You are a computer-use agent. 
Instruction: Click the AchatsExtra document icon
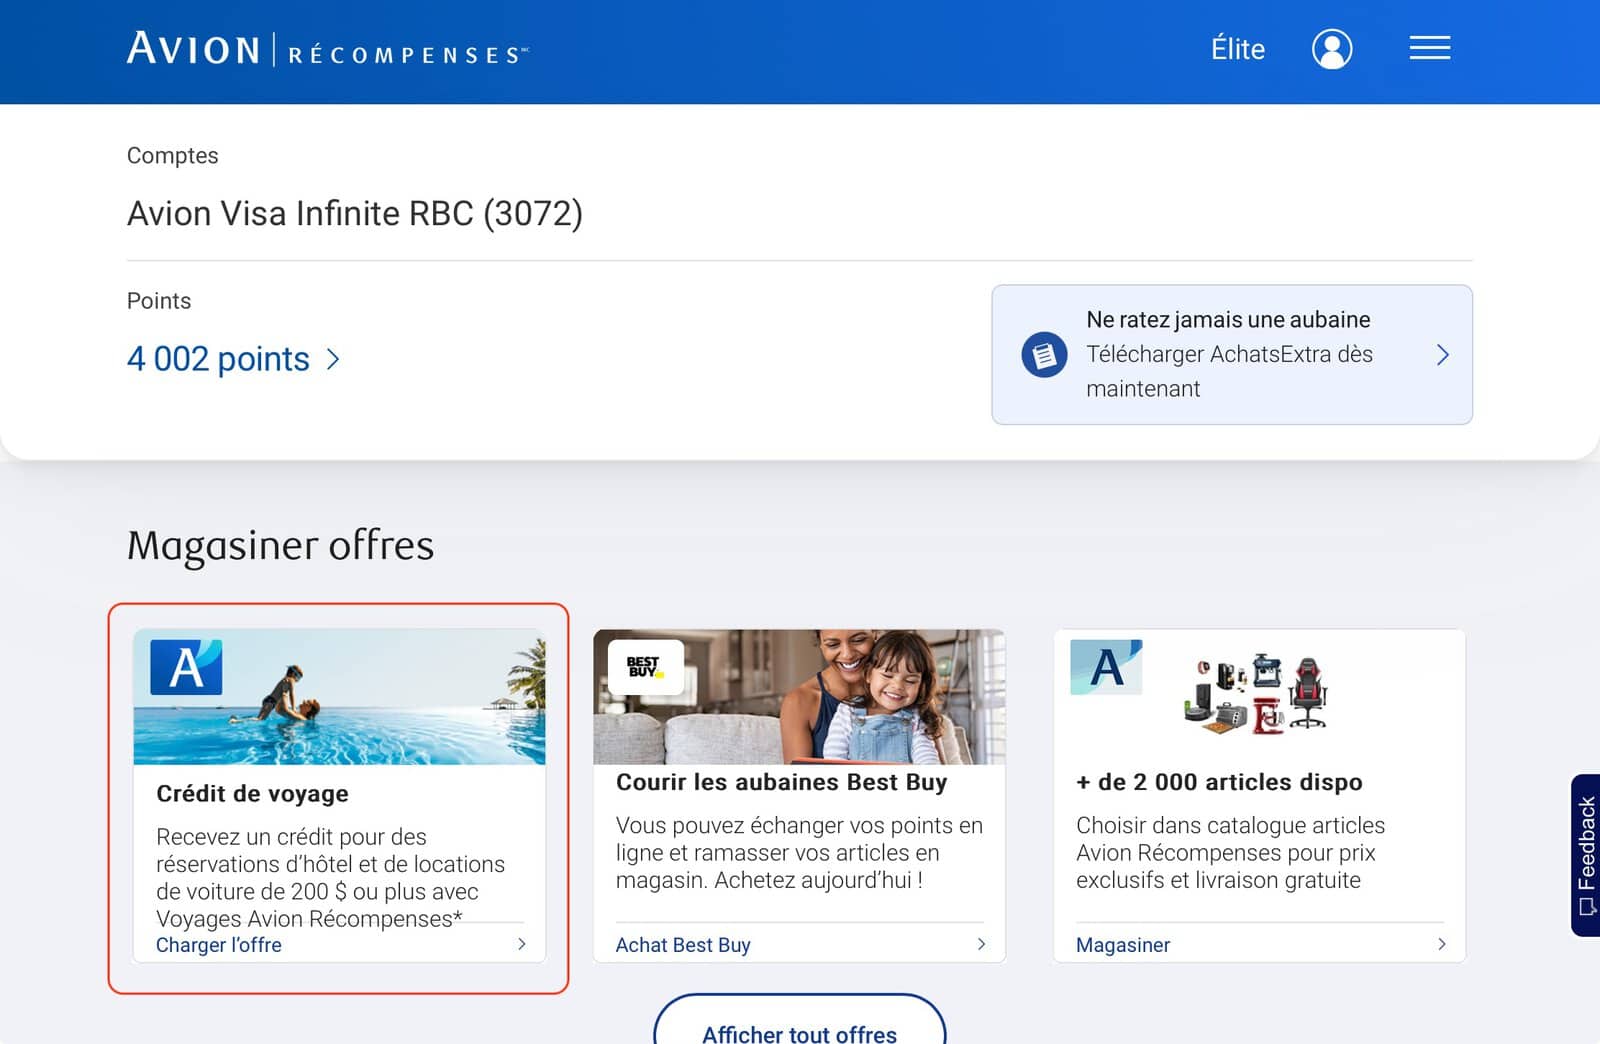1044,354
